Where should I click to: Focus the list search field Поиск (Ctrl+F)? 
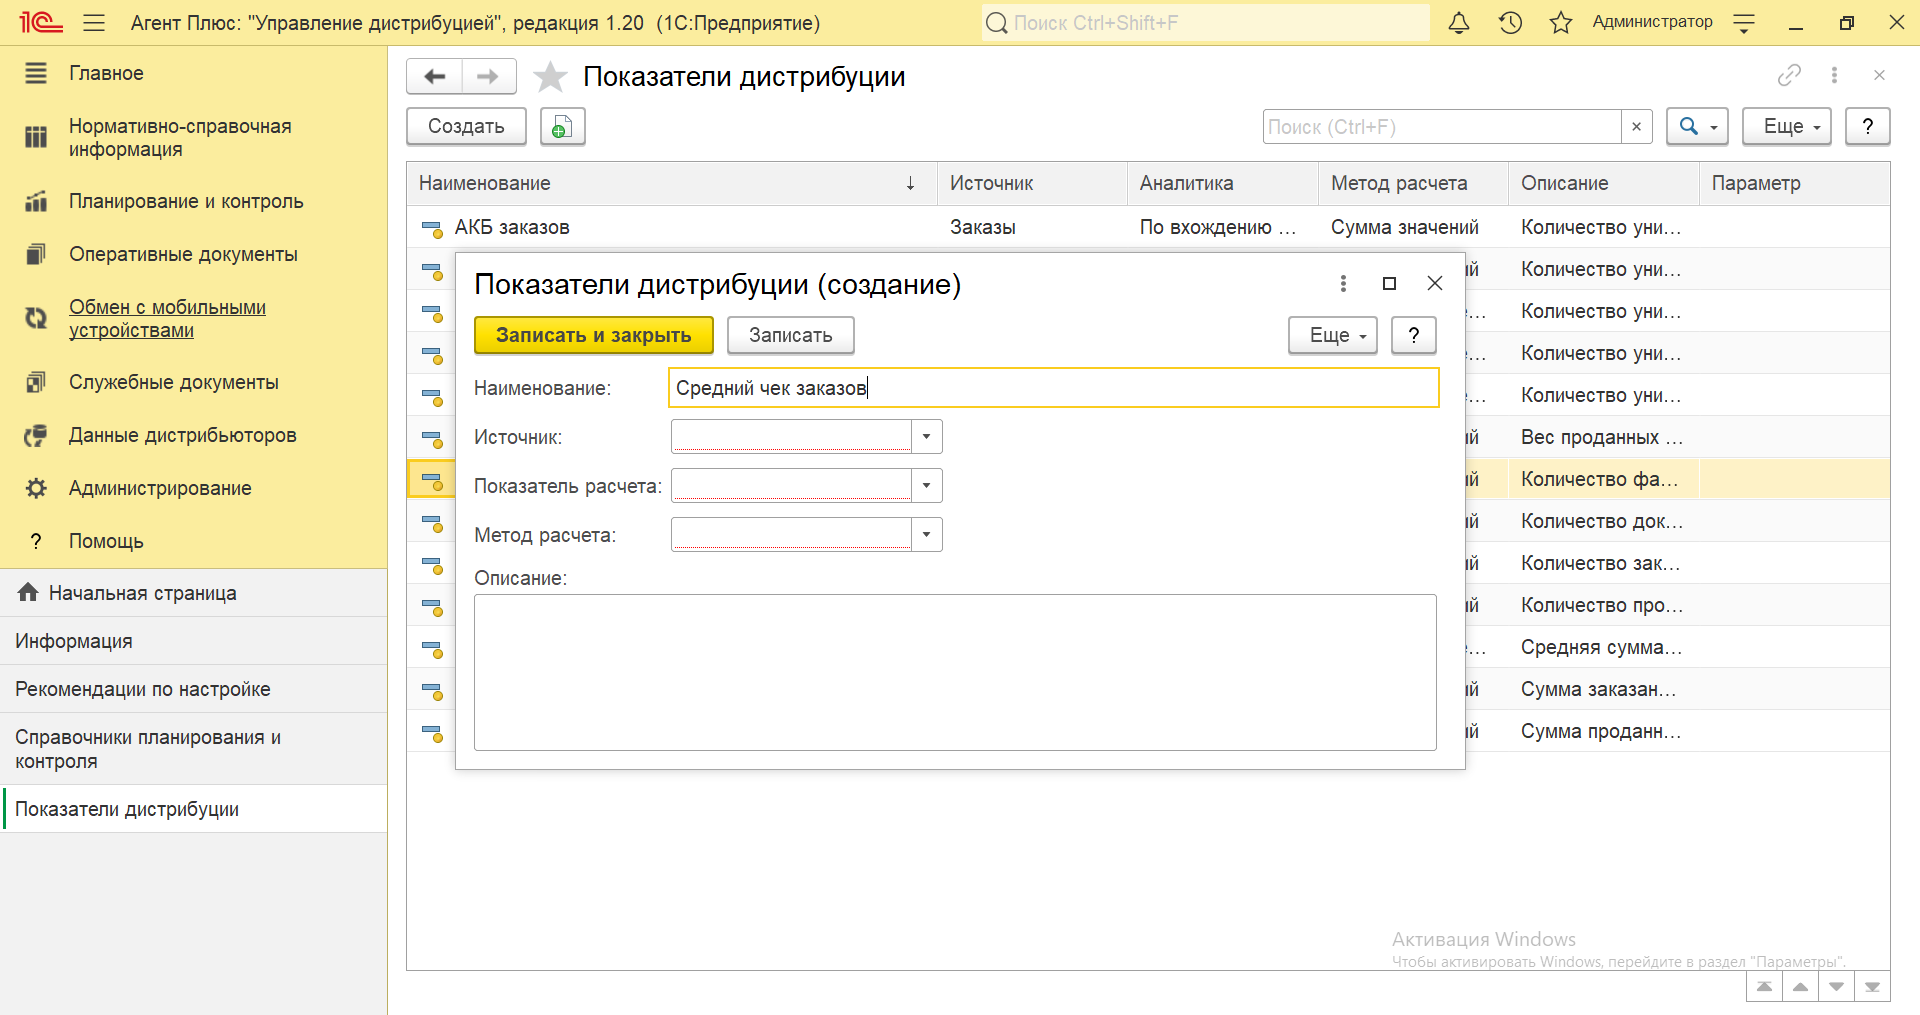pos(1442,127)
